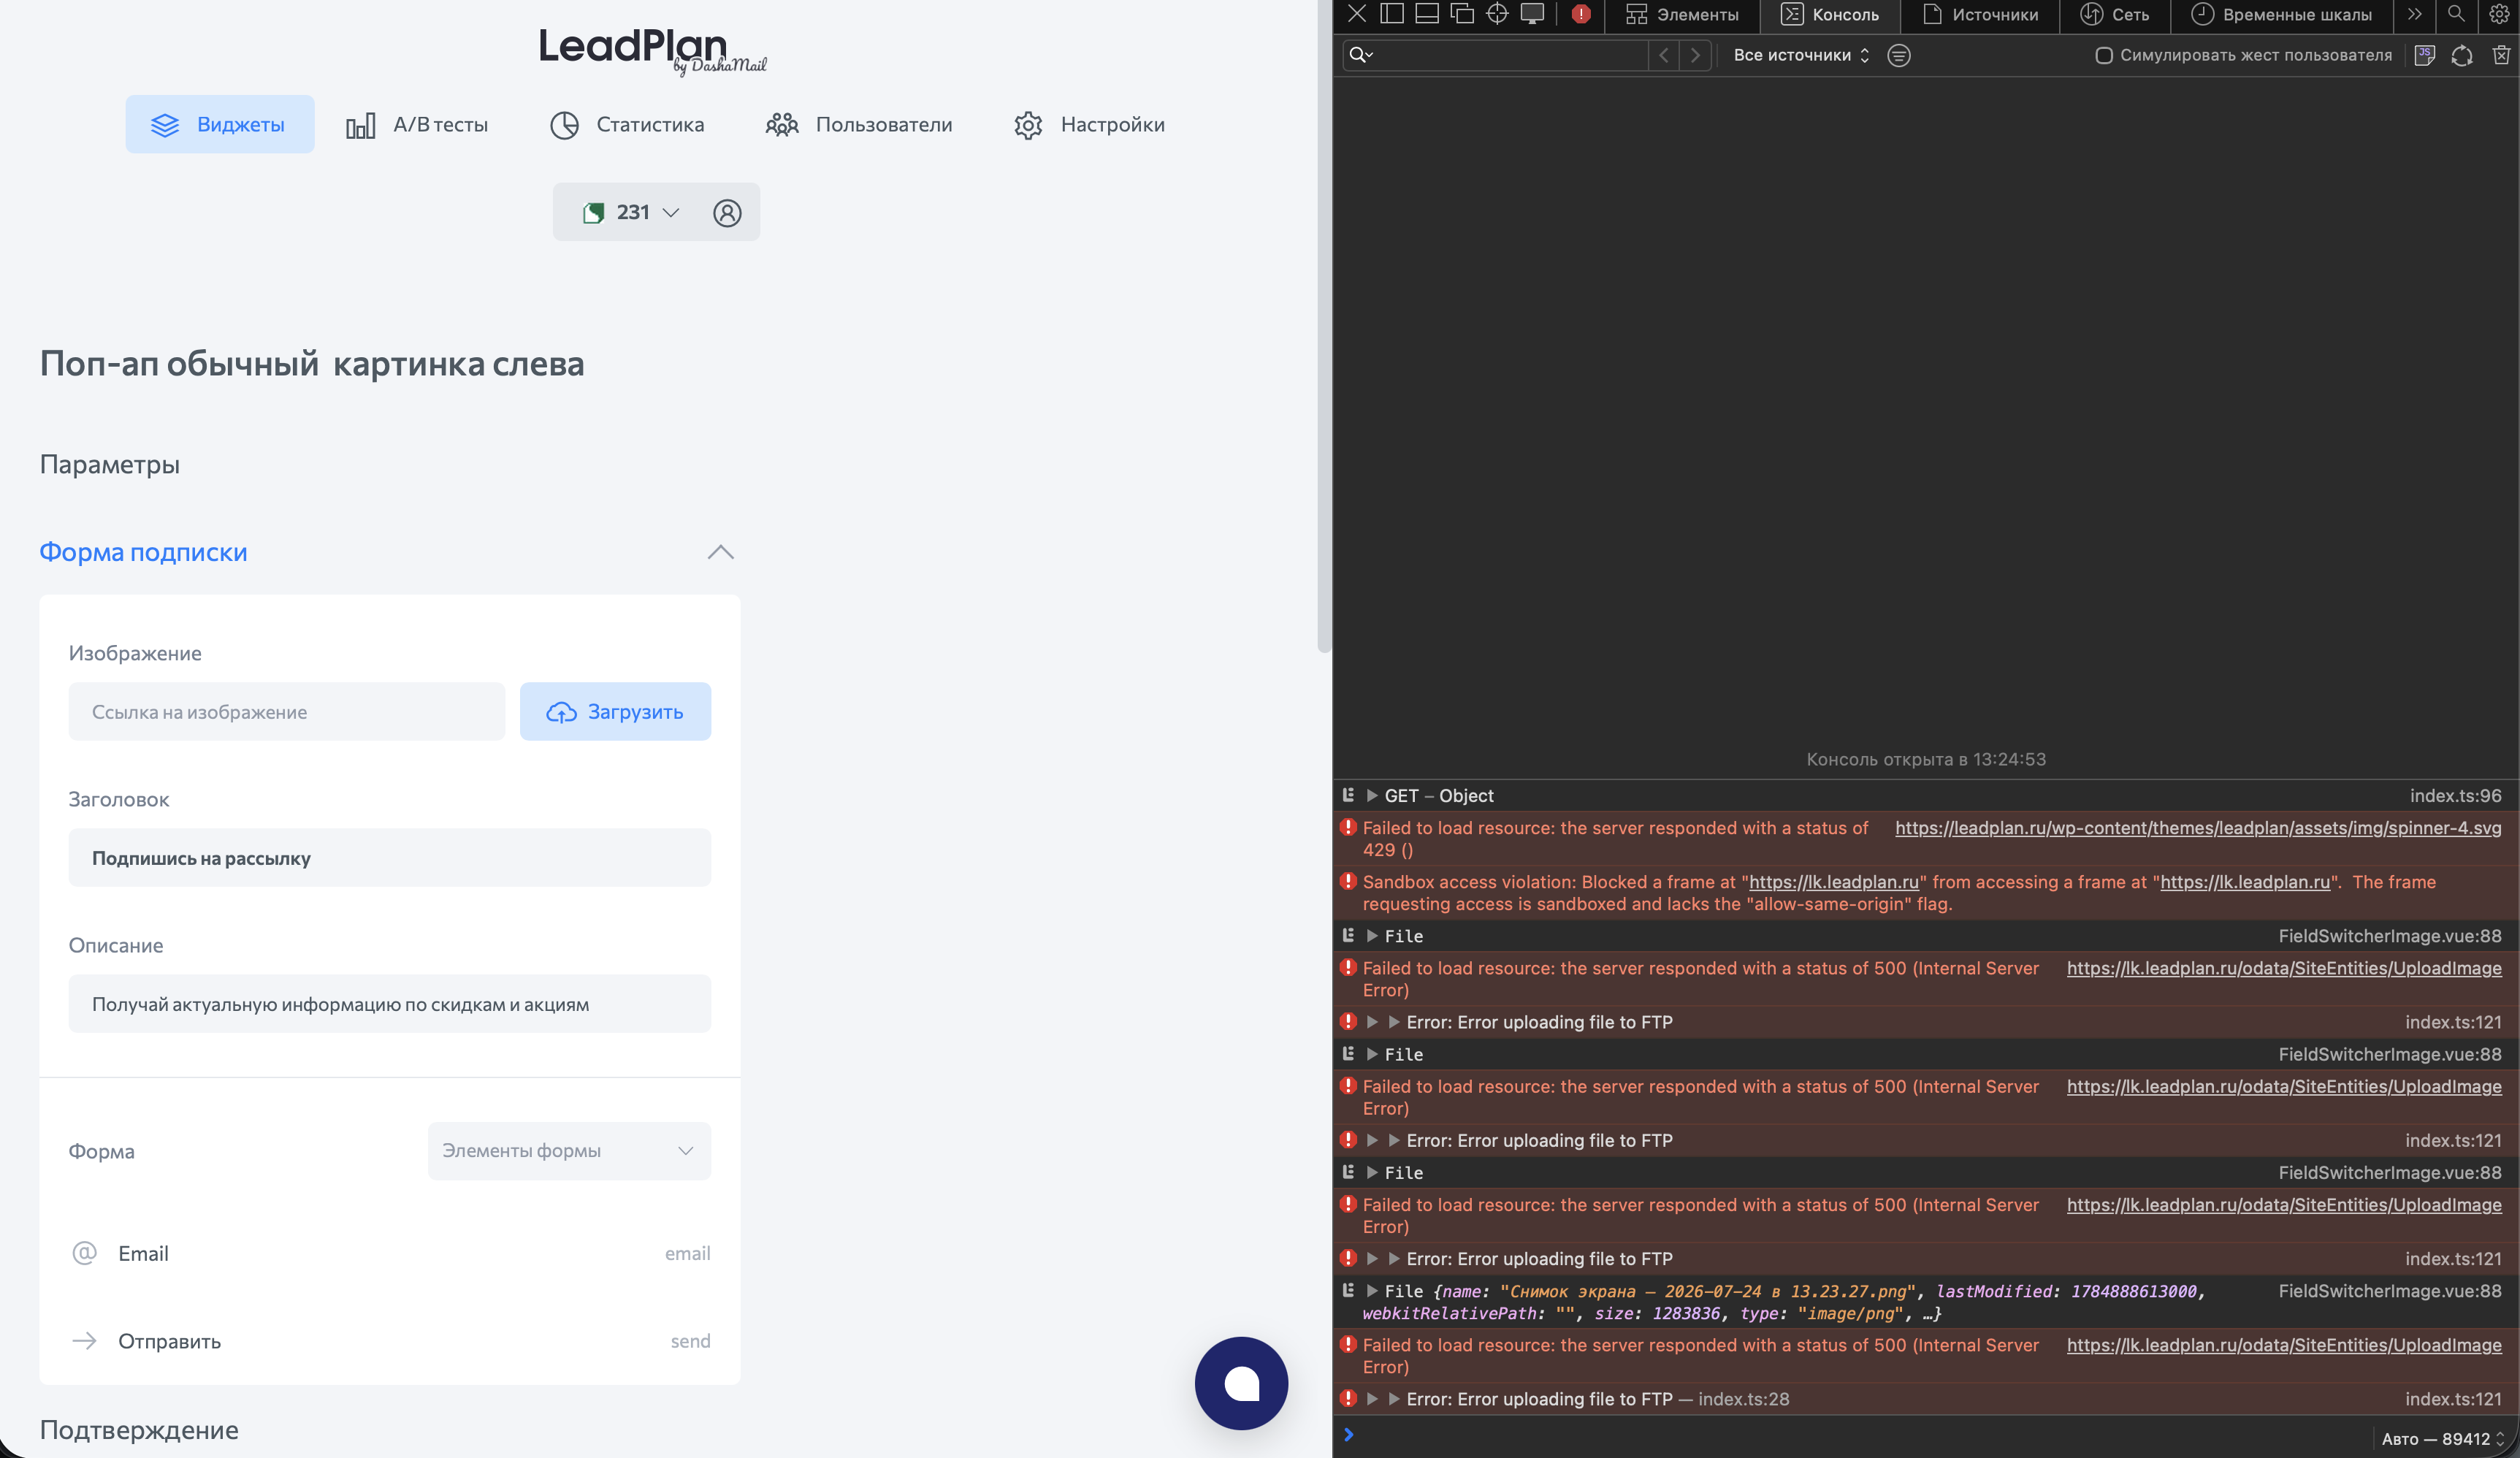Open Все источники source dropdown
The height and width of the screenshot is (1458, 2520).
point(1801,55)
